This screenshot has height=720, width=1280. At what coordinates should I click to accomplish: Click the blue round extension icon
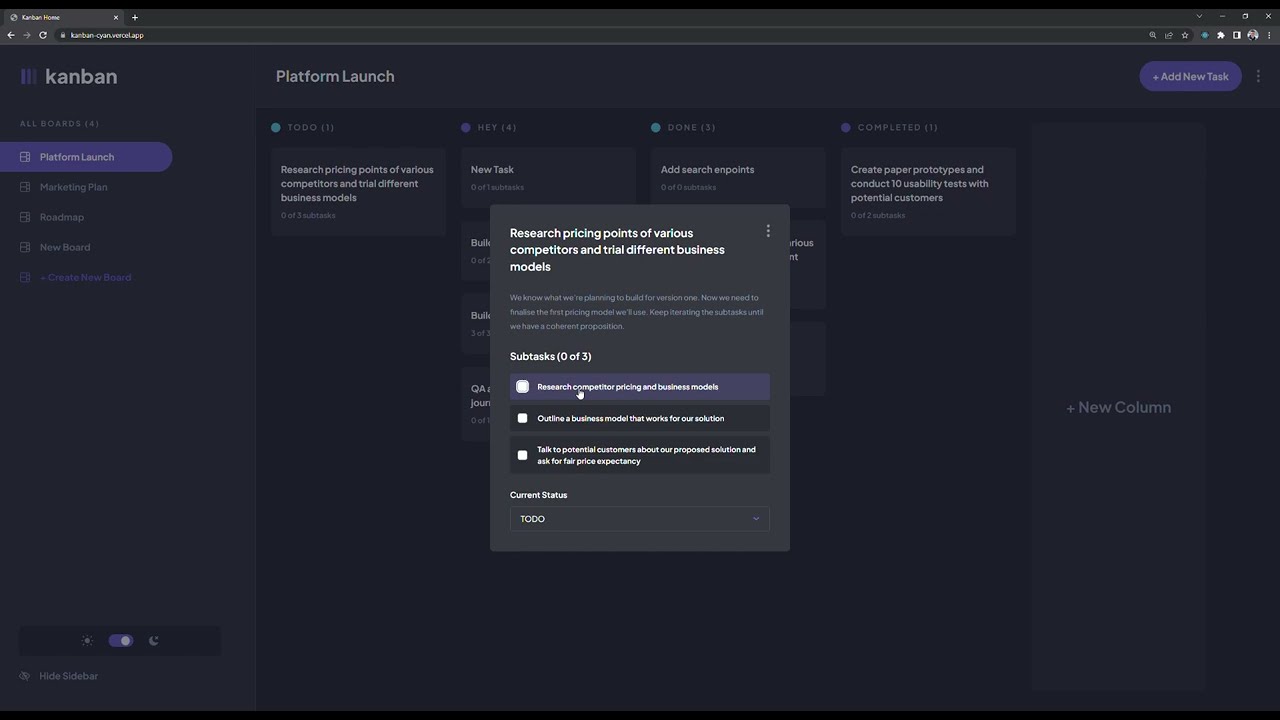click(1205, 35)
